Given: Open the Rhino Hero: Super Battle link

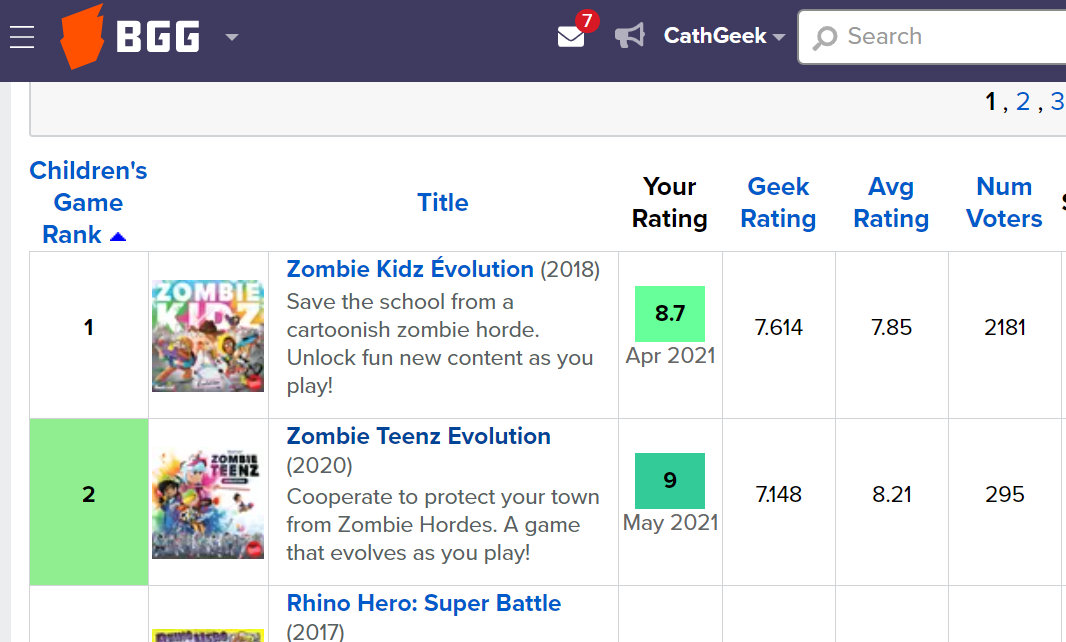Looking at the screenshot, I should [x=423, y=603].
